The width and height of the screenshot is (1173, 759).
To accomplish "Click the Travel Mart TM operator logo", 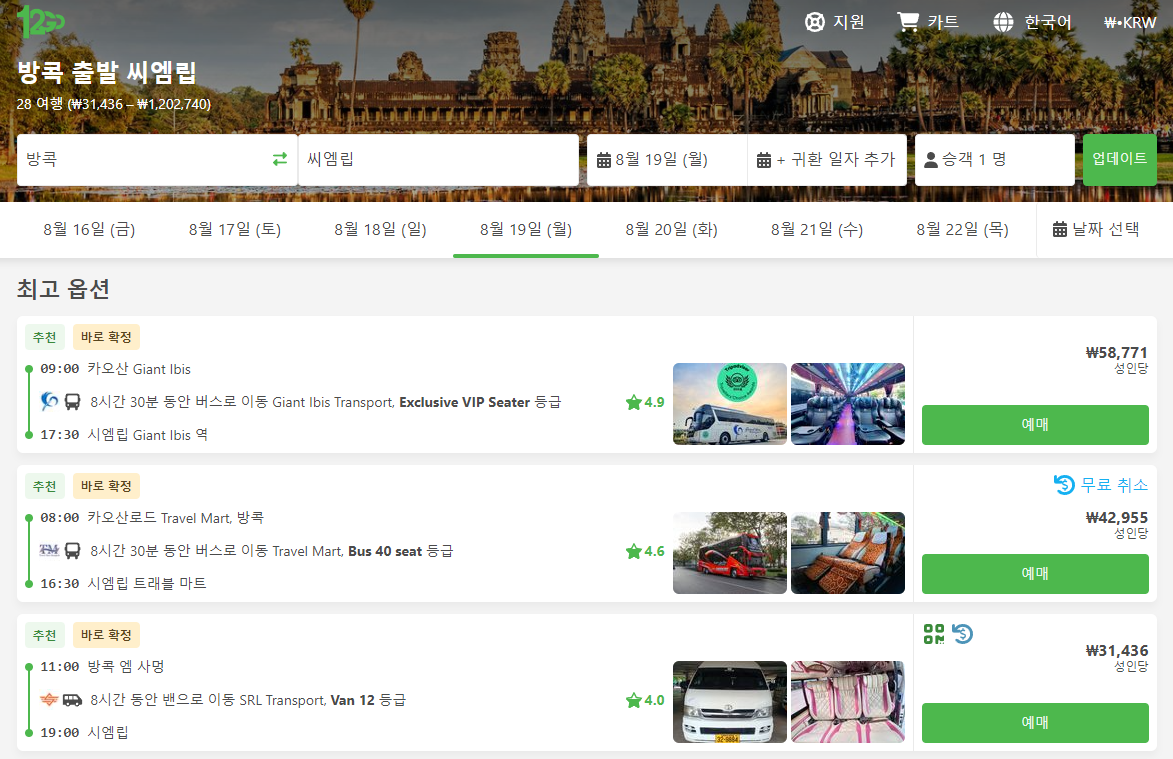I will coord(49,550).
